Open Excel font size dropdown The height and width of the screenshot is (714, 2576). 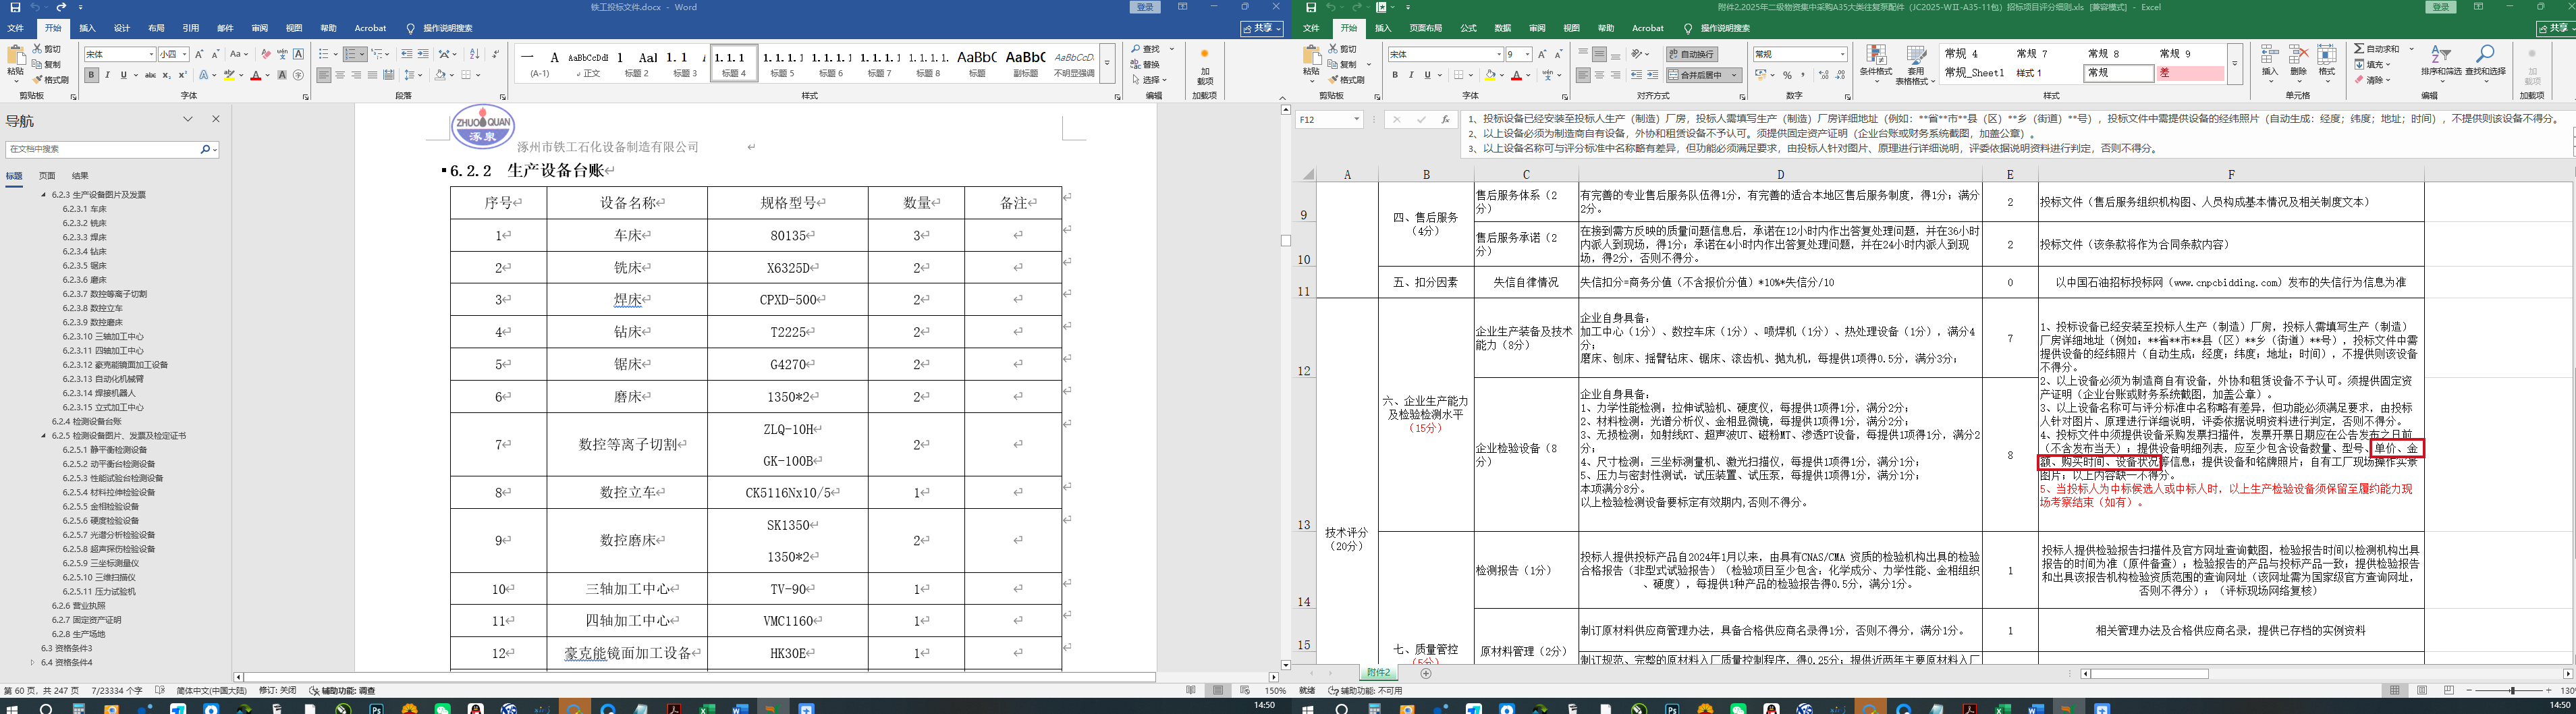click(1527, 54)
